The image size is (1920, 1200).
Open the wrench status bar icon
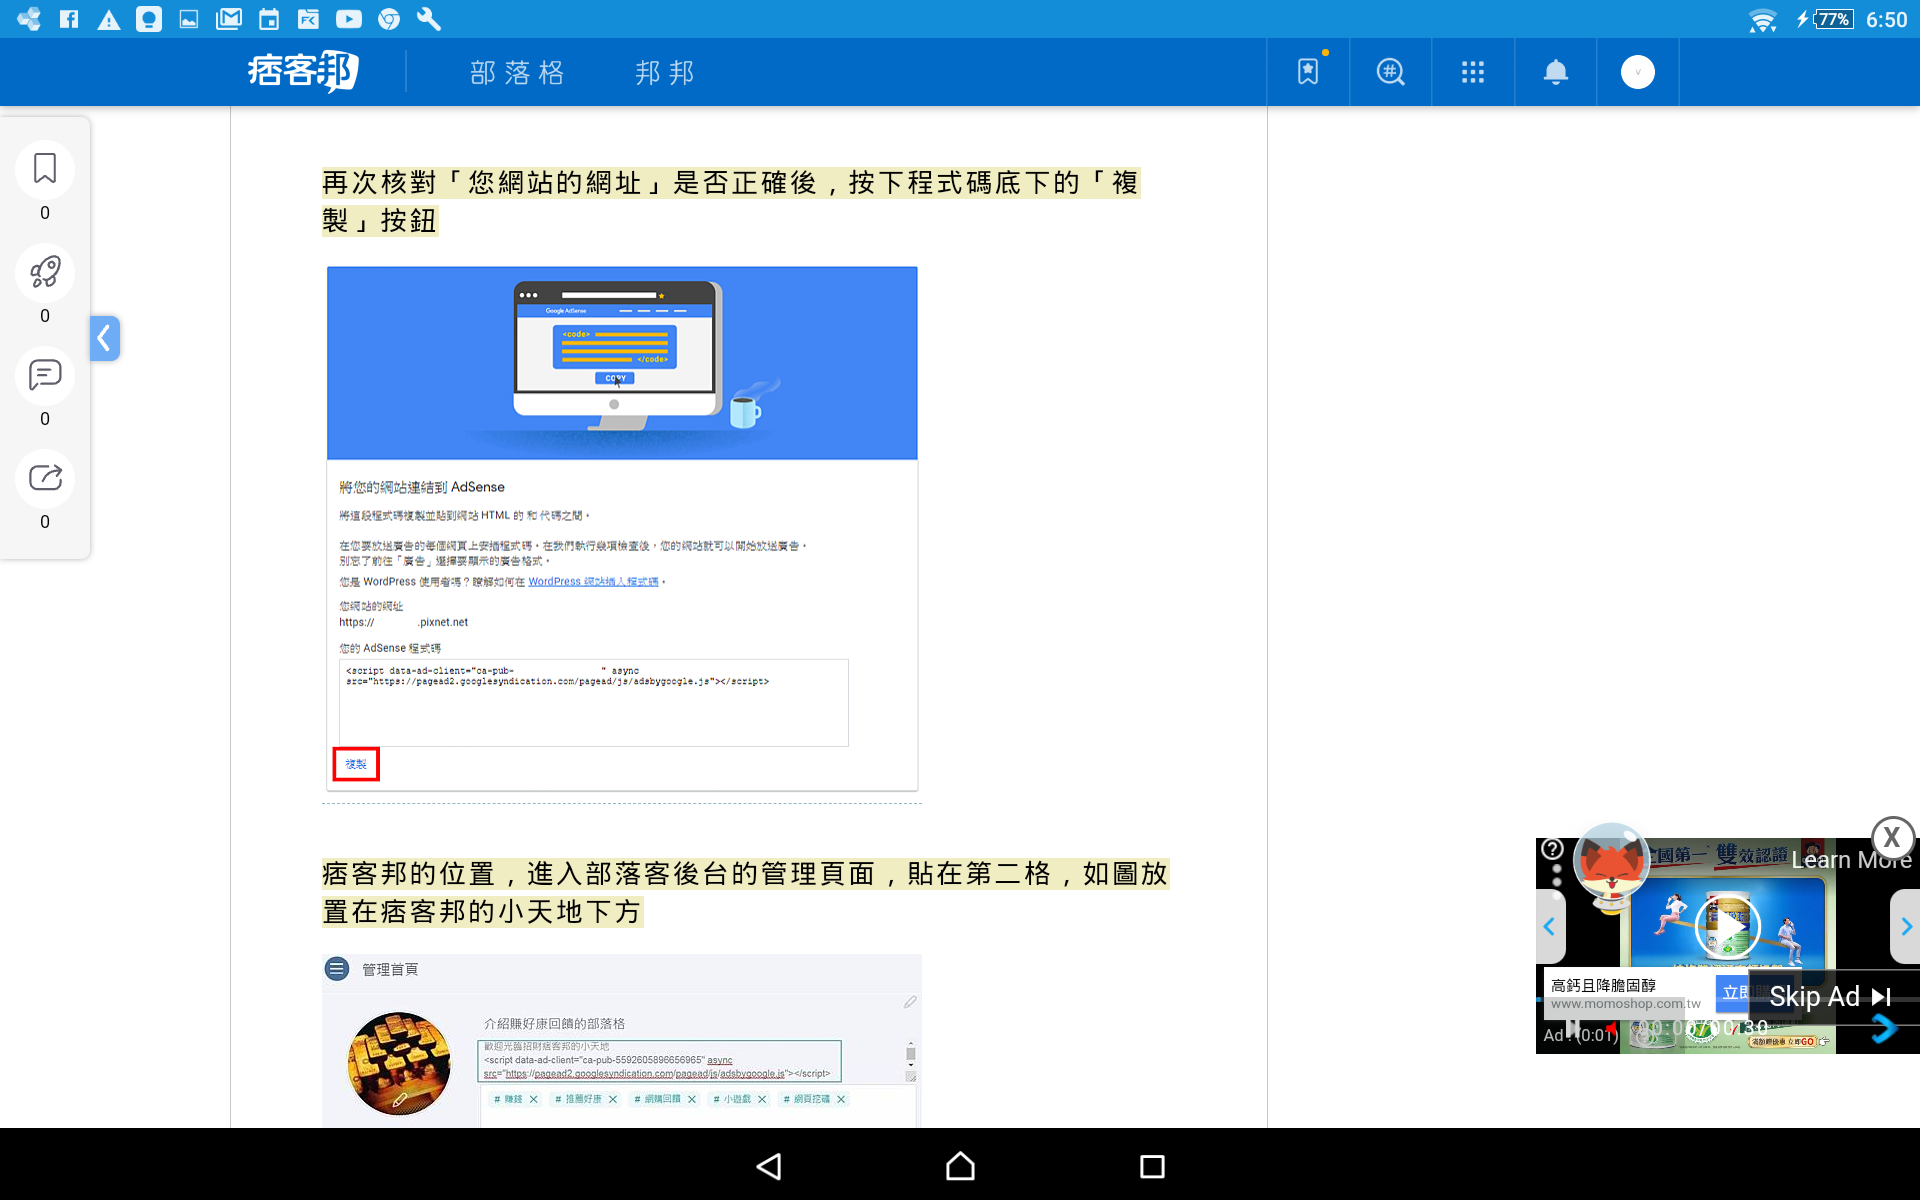click(429, 19)
